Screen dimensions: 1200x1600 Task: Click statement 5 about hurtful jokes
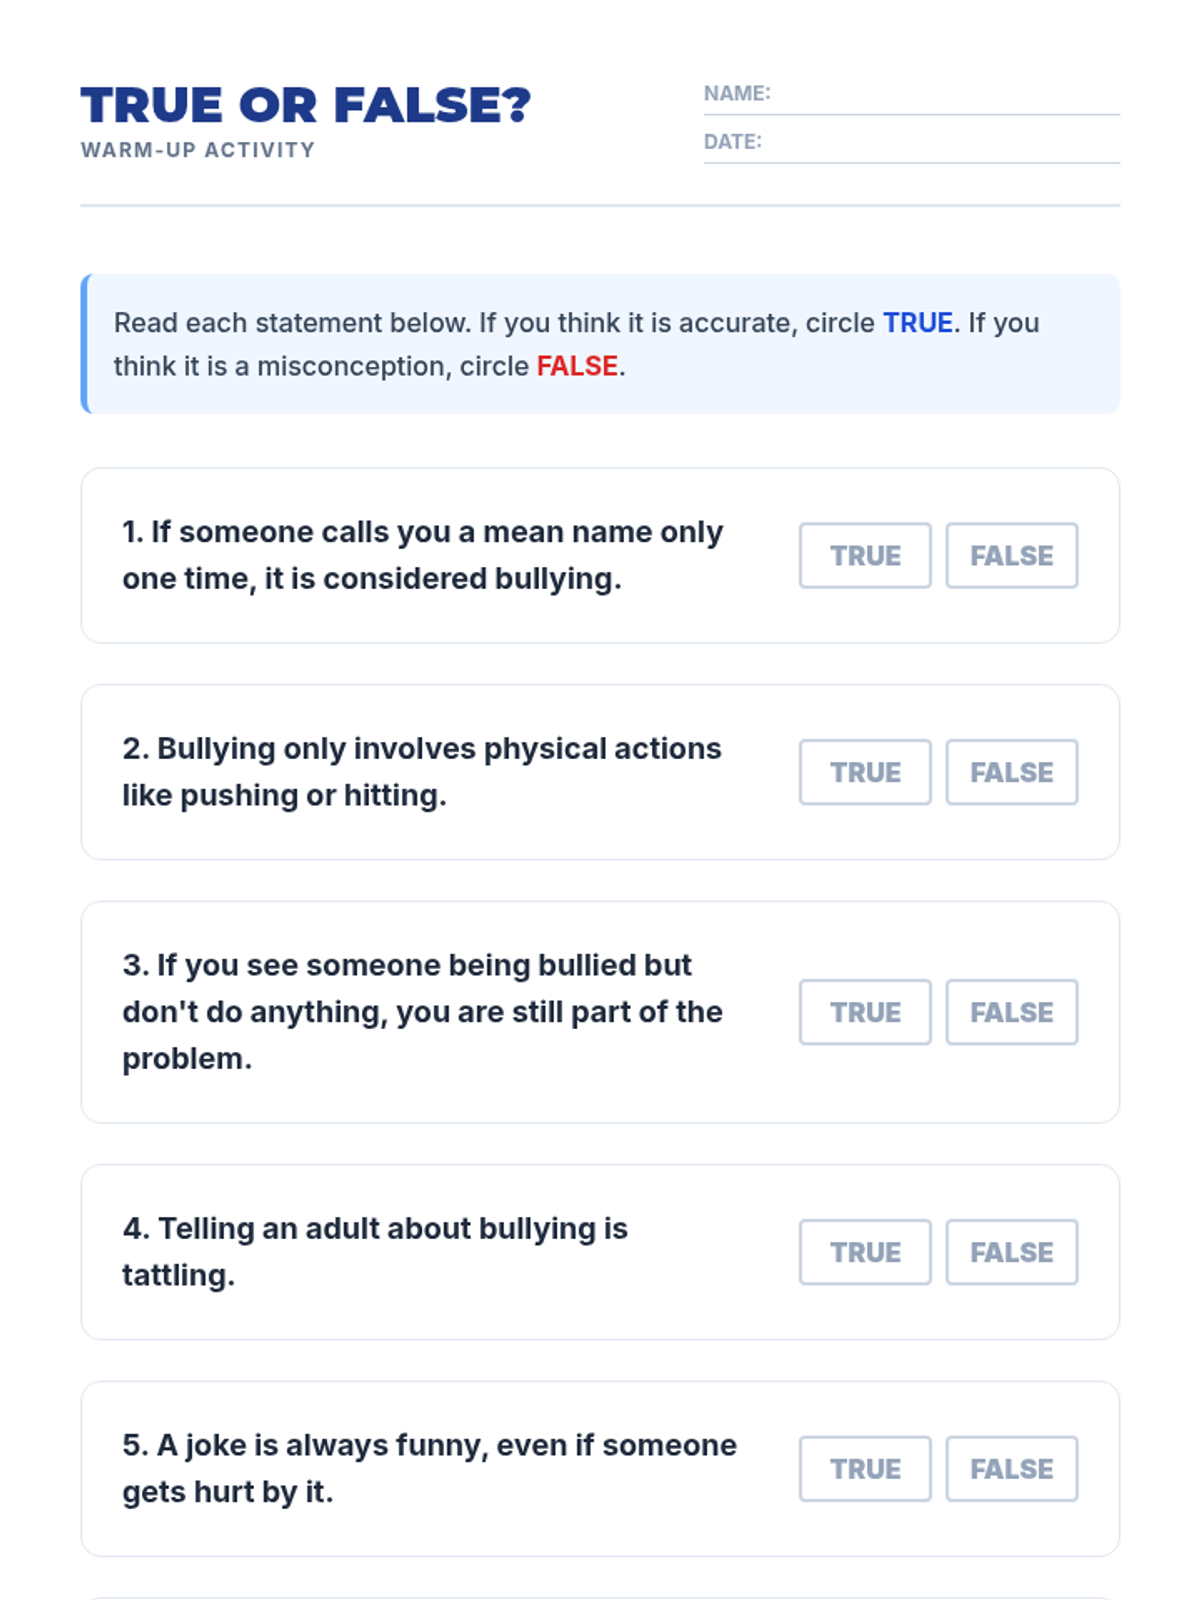click(429, 1469)
